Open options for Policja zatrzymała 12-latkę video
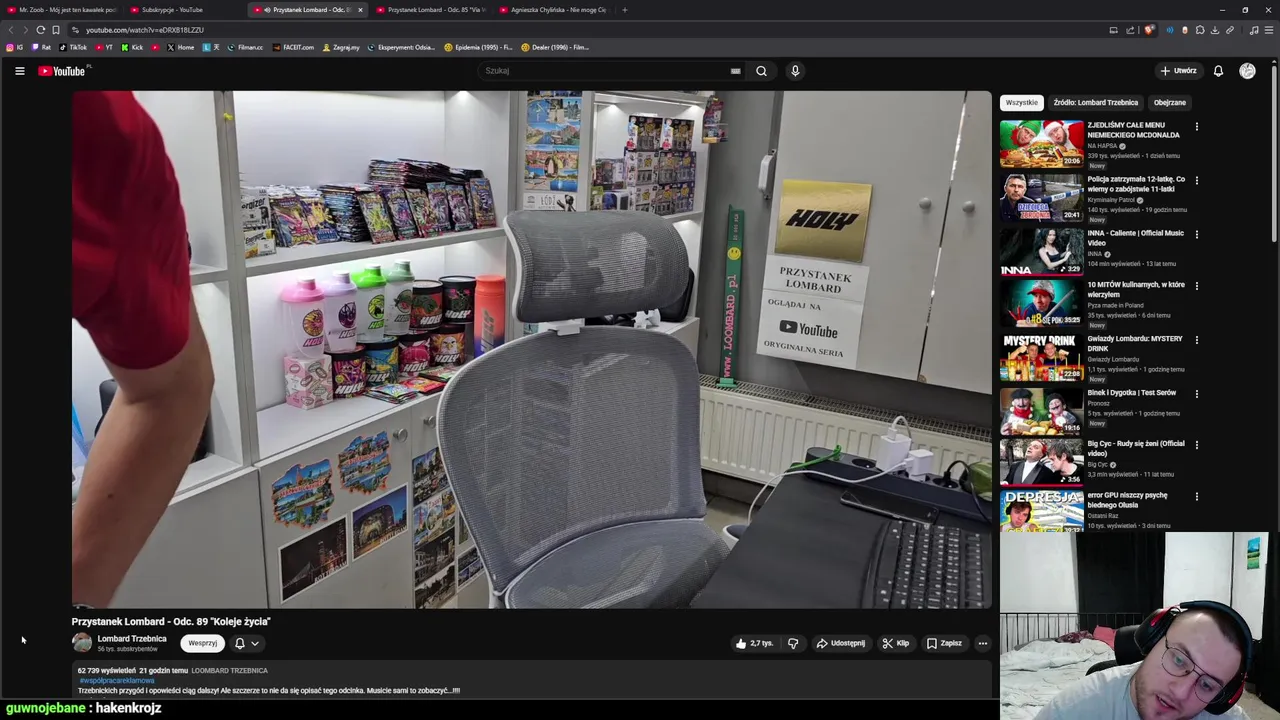 [1196, 181]
